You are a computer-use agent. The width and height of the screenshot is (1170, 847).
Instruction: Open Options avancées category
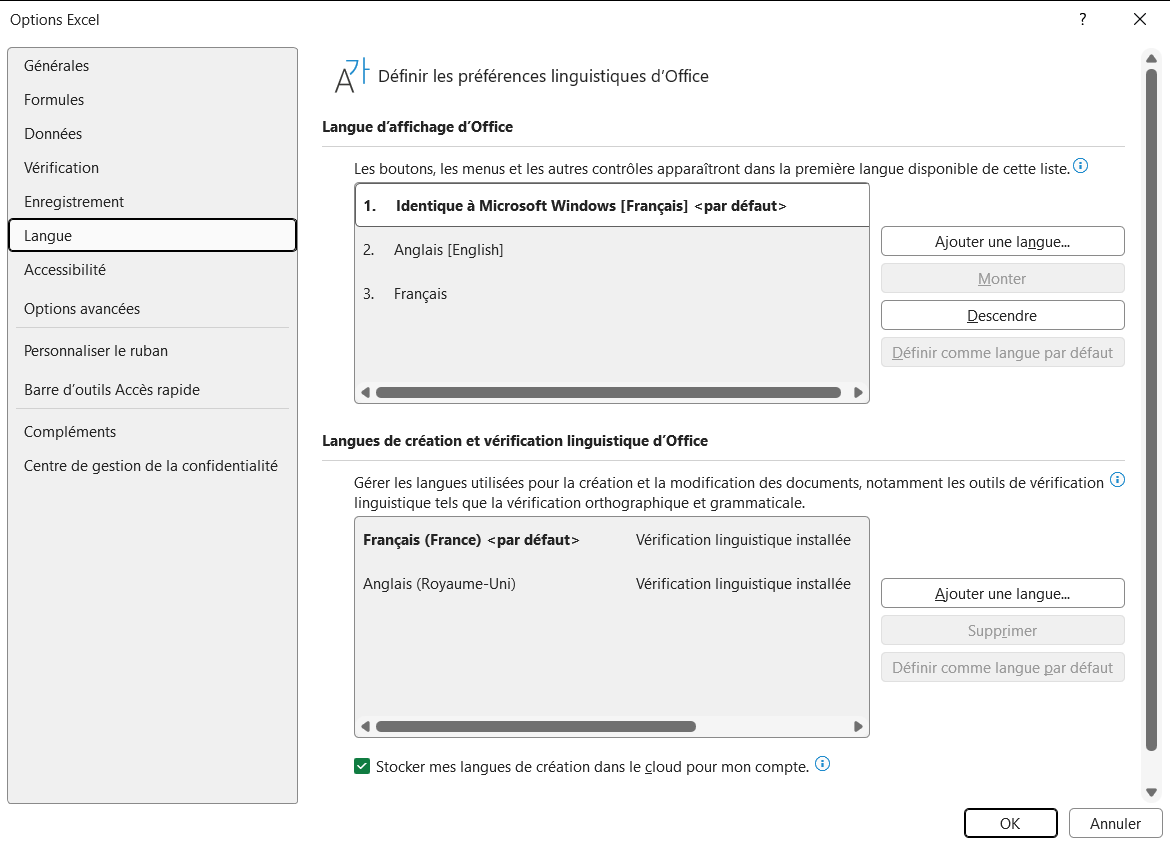click(x=152, y=309)
